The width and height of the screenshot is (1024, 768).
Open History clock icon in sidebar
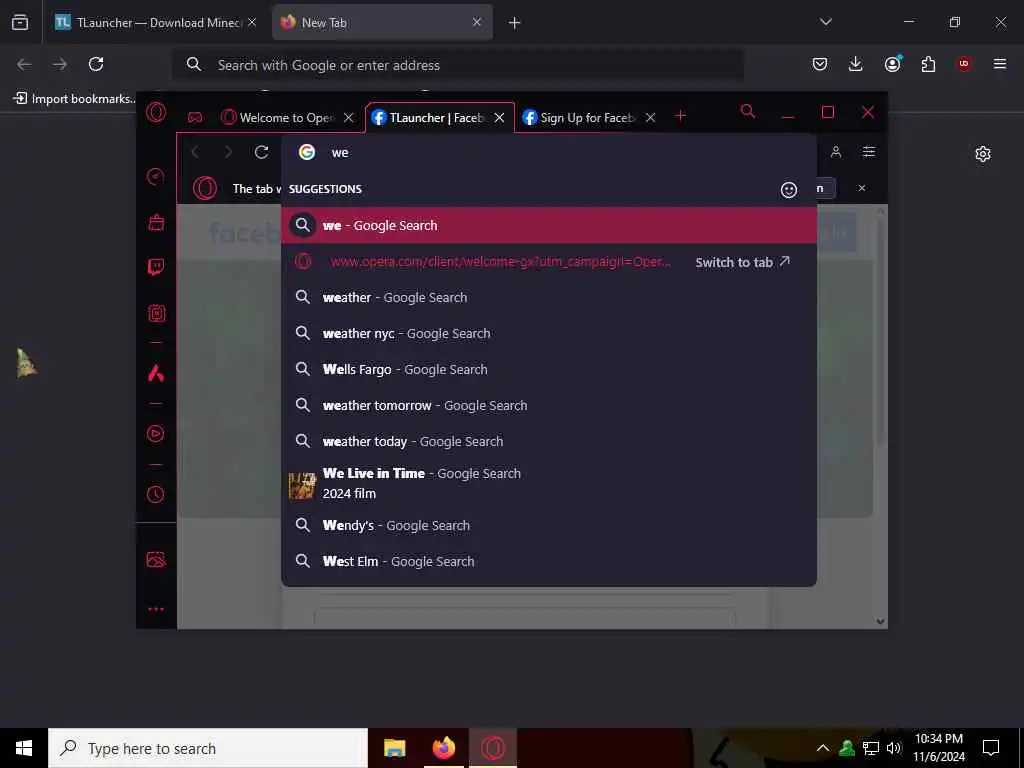tap(155, 494)
